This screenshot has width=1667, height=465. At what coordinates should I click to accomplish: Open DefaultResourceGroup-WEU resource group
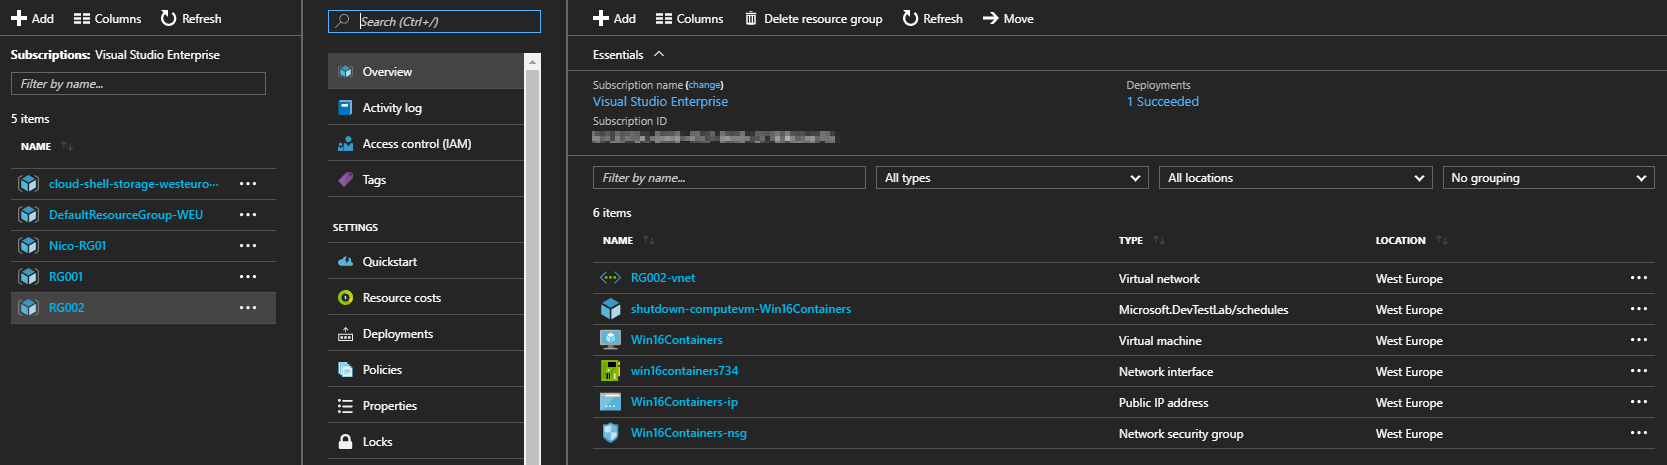pos(126,215)
